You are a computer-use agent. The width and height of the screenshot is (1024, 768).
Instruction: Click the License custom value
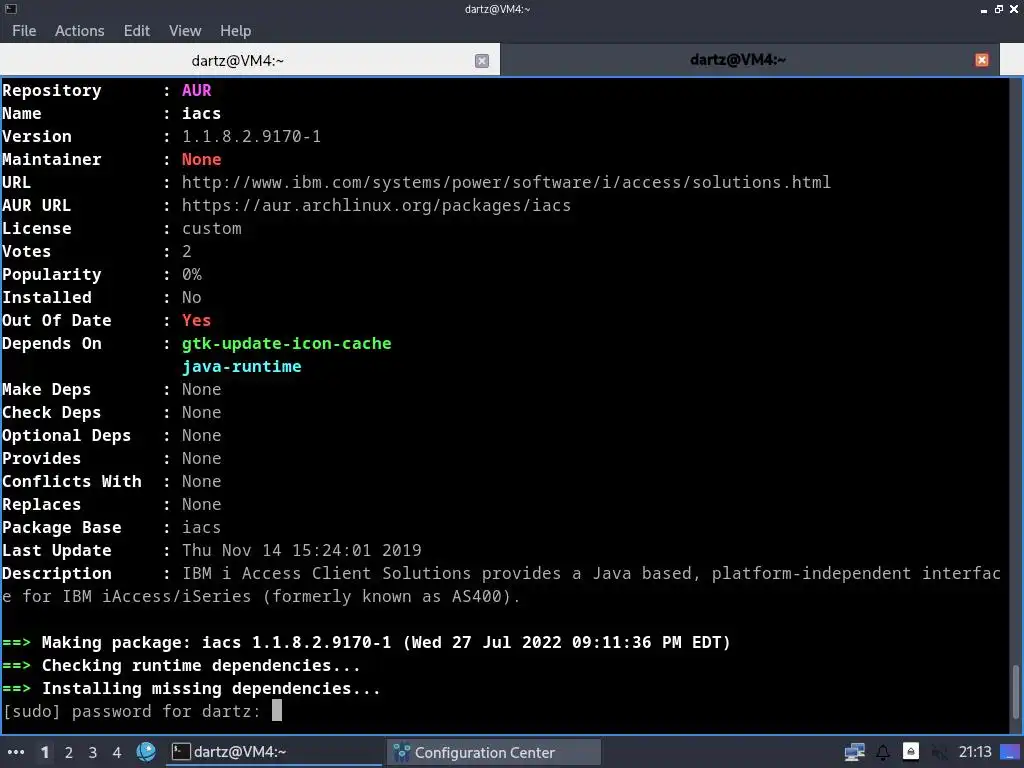point(212,228)
